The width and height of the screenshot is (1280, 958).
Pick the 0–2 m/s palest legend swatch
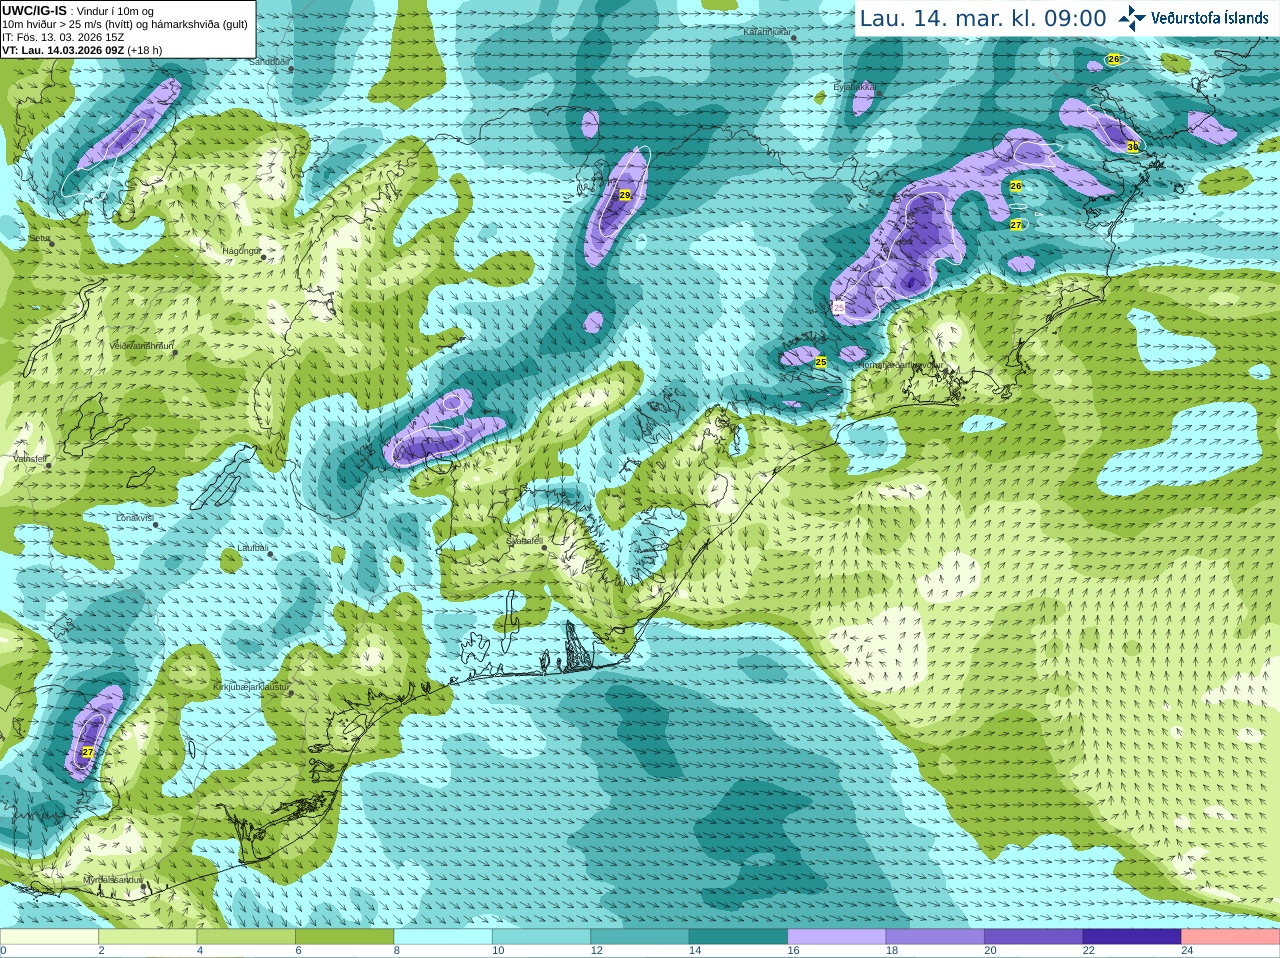coord(49,937)
